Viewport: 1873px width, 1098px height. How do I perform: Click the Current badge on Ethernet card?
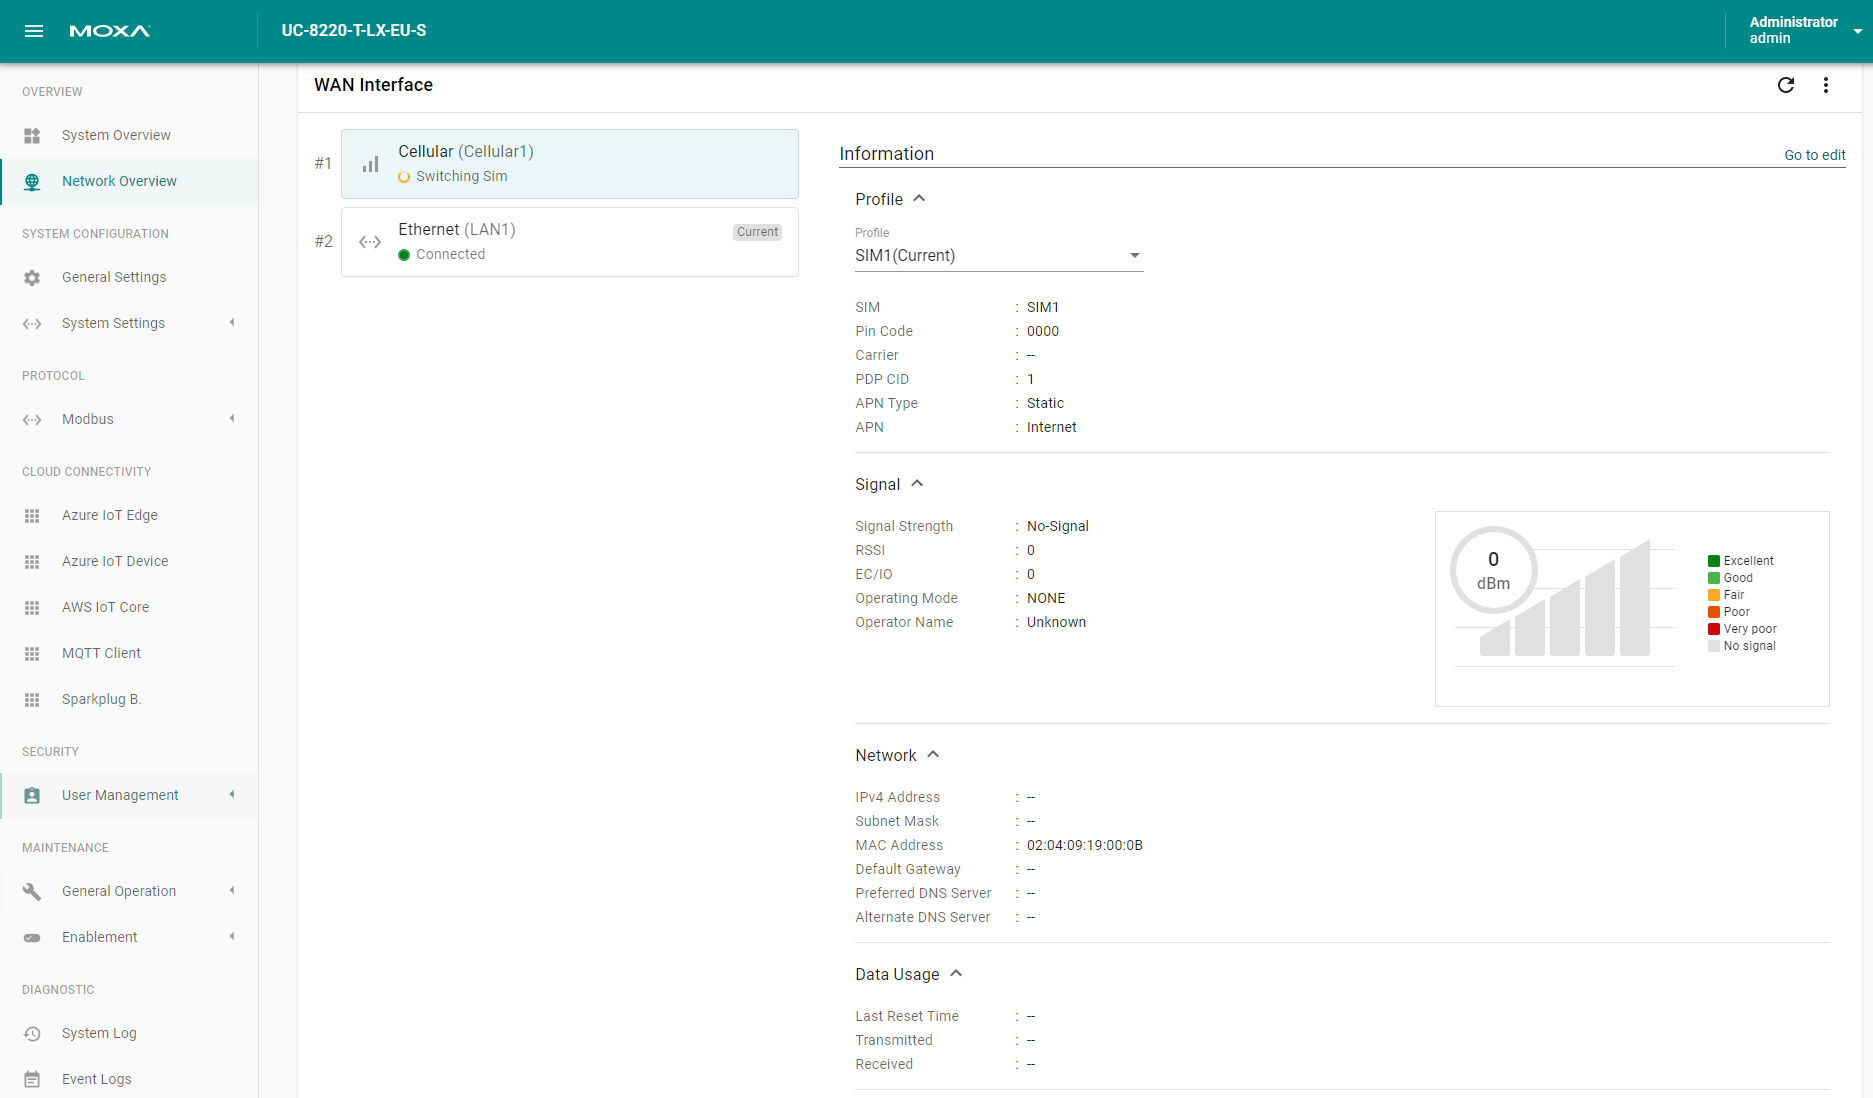click(x=758, y=232)
